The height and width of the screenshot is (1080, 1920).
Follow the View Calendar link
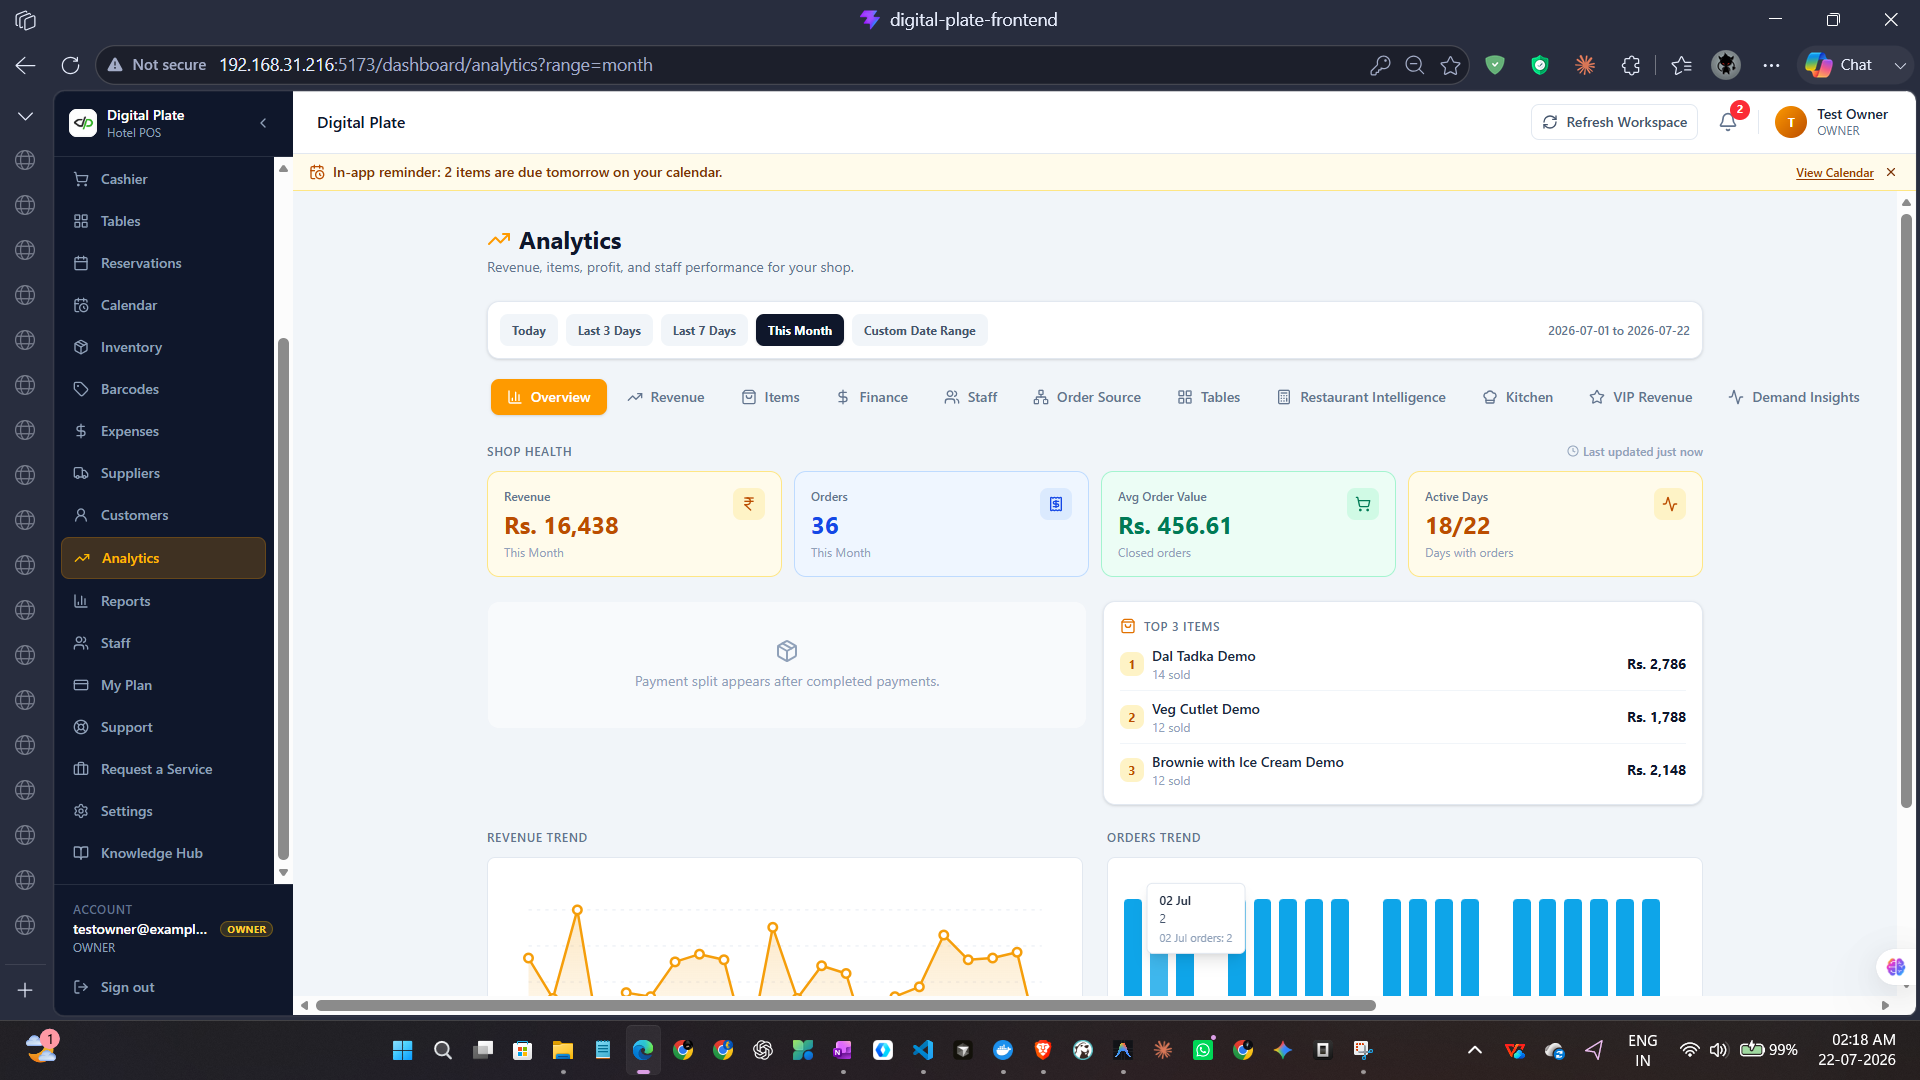(x=1834, y=173)
